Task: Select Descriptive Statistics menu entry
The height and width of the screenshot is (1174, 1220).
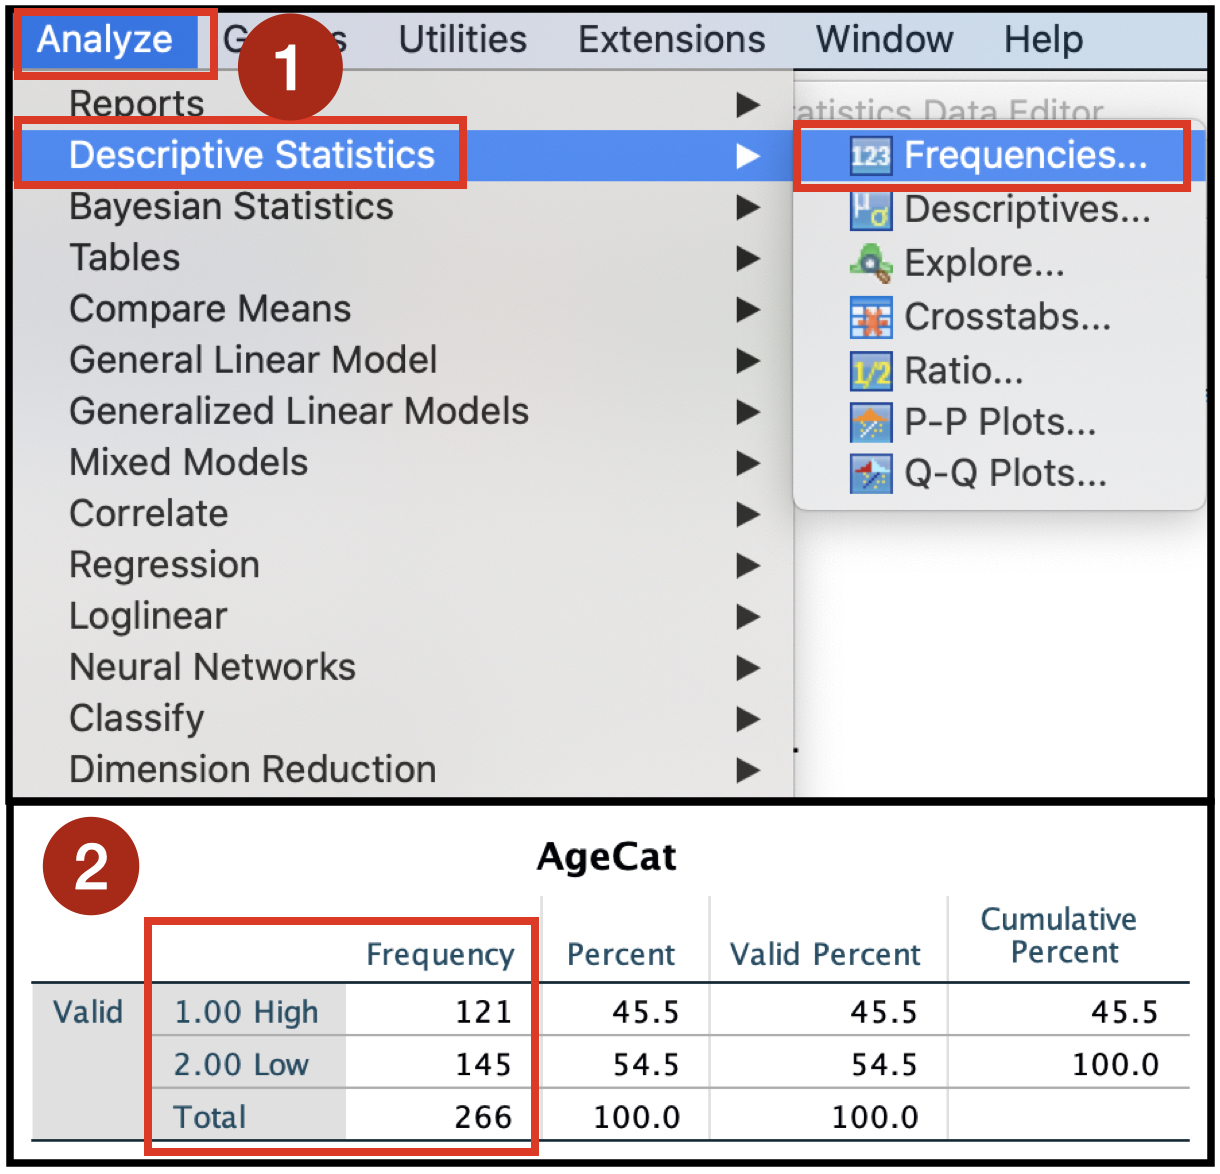Action: (251, 154)
